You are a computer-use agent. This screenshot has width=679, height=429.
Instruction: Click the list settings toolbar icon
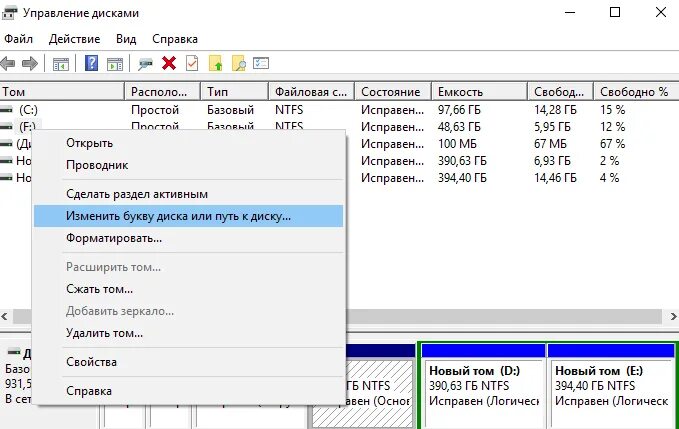(x=261, y=63)
